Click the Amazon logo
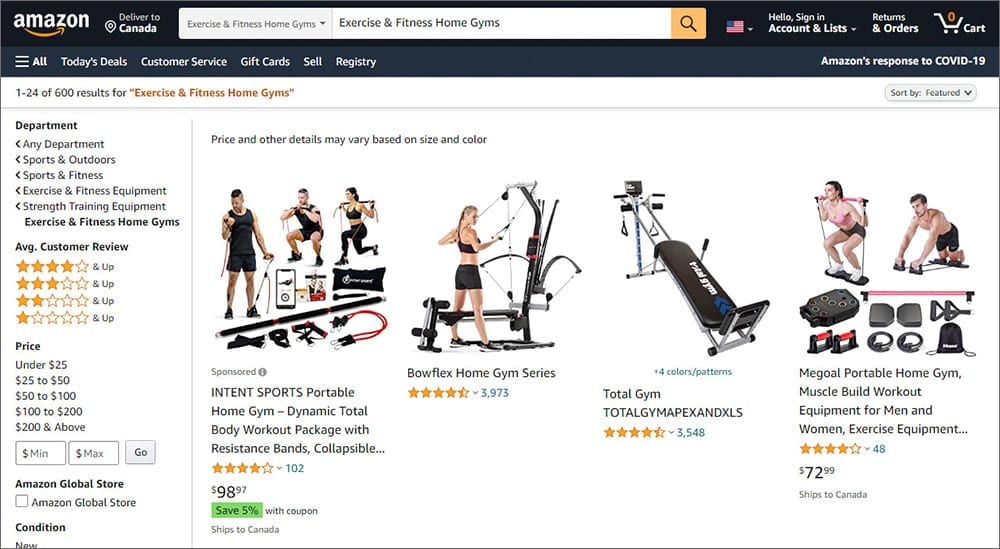Viewport: 1000px width, 549px height. pyautogui.click(x=51, y=24)
